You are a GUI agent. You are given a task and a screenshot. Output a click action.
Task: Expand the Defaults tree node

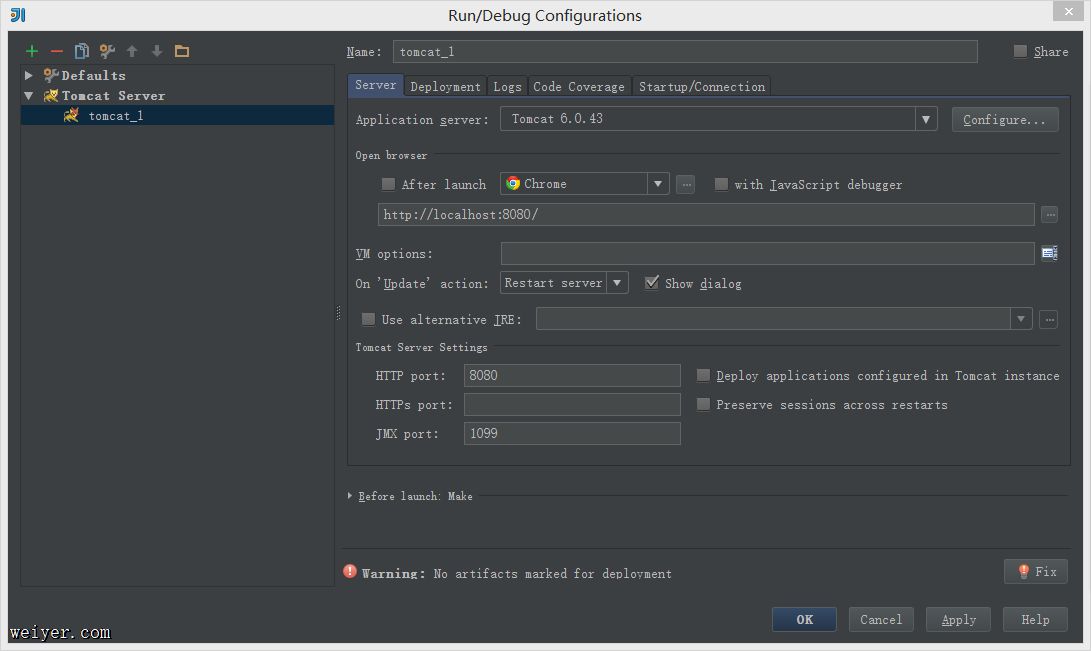pyautogui.click(x=29, y=75)
